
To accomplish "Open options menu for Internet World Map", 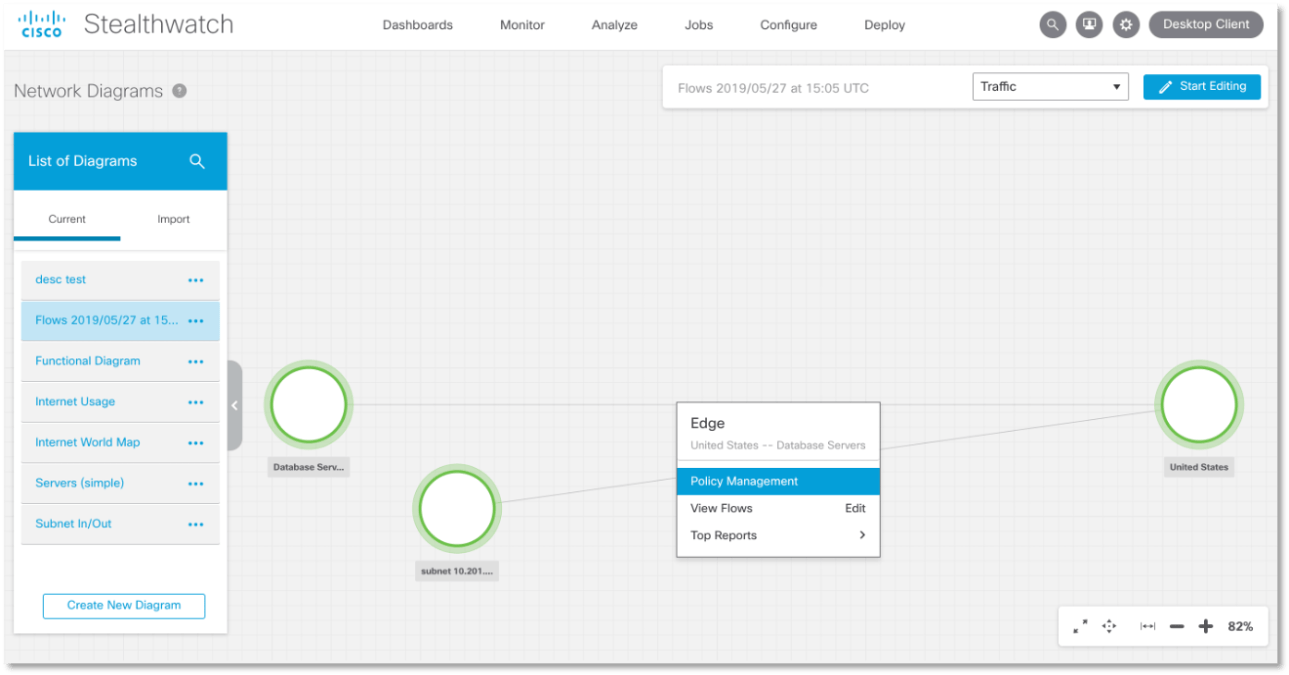I will [x=196, y=443].
